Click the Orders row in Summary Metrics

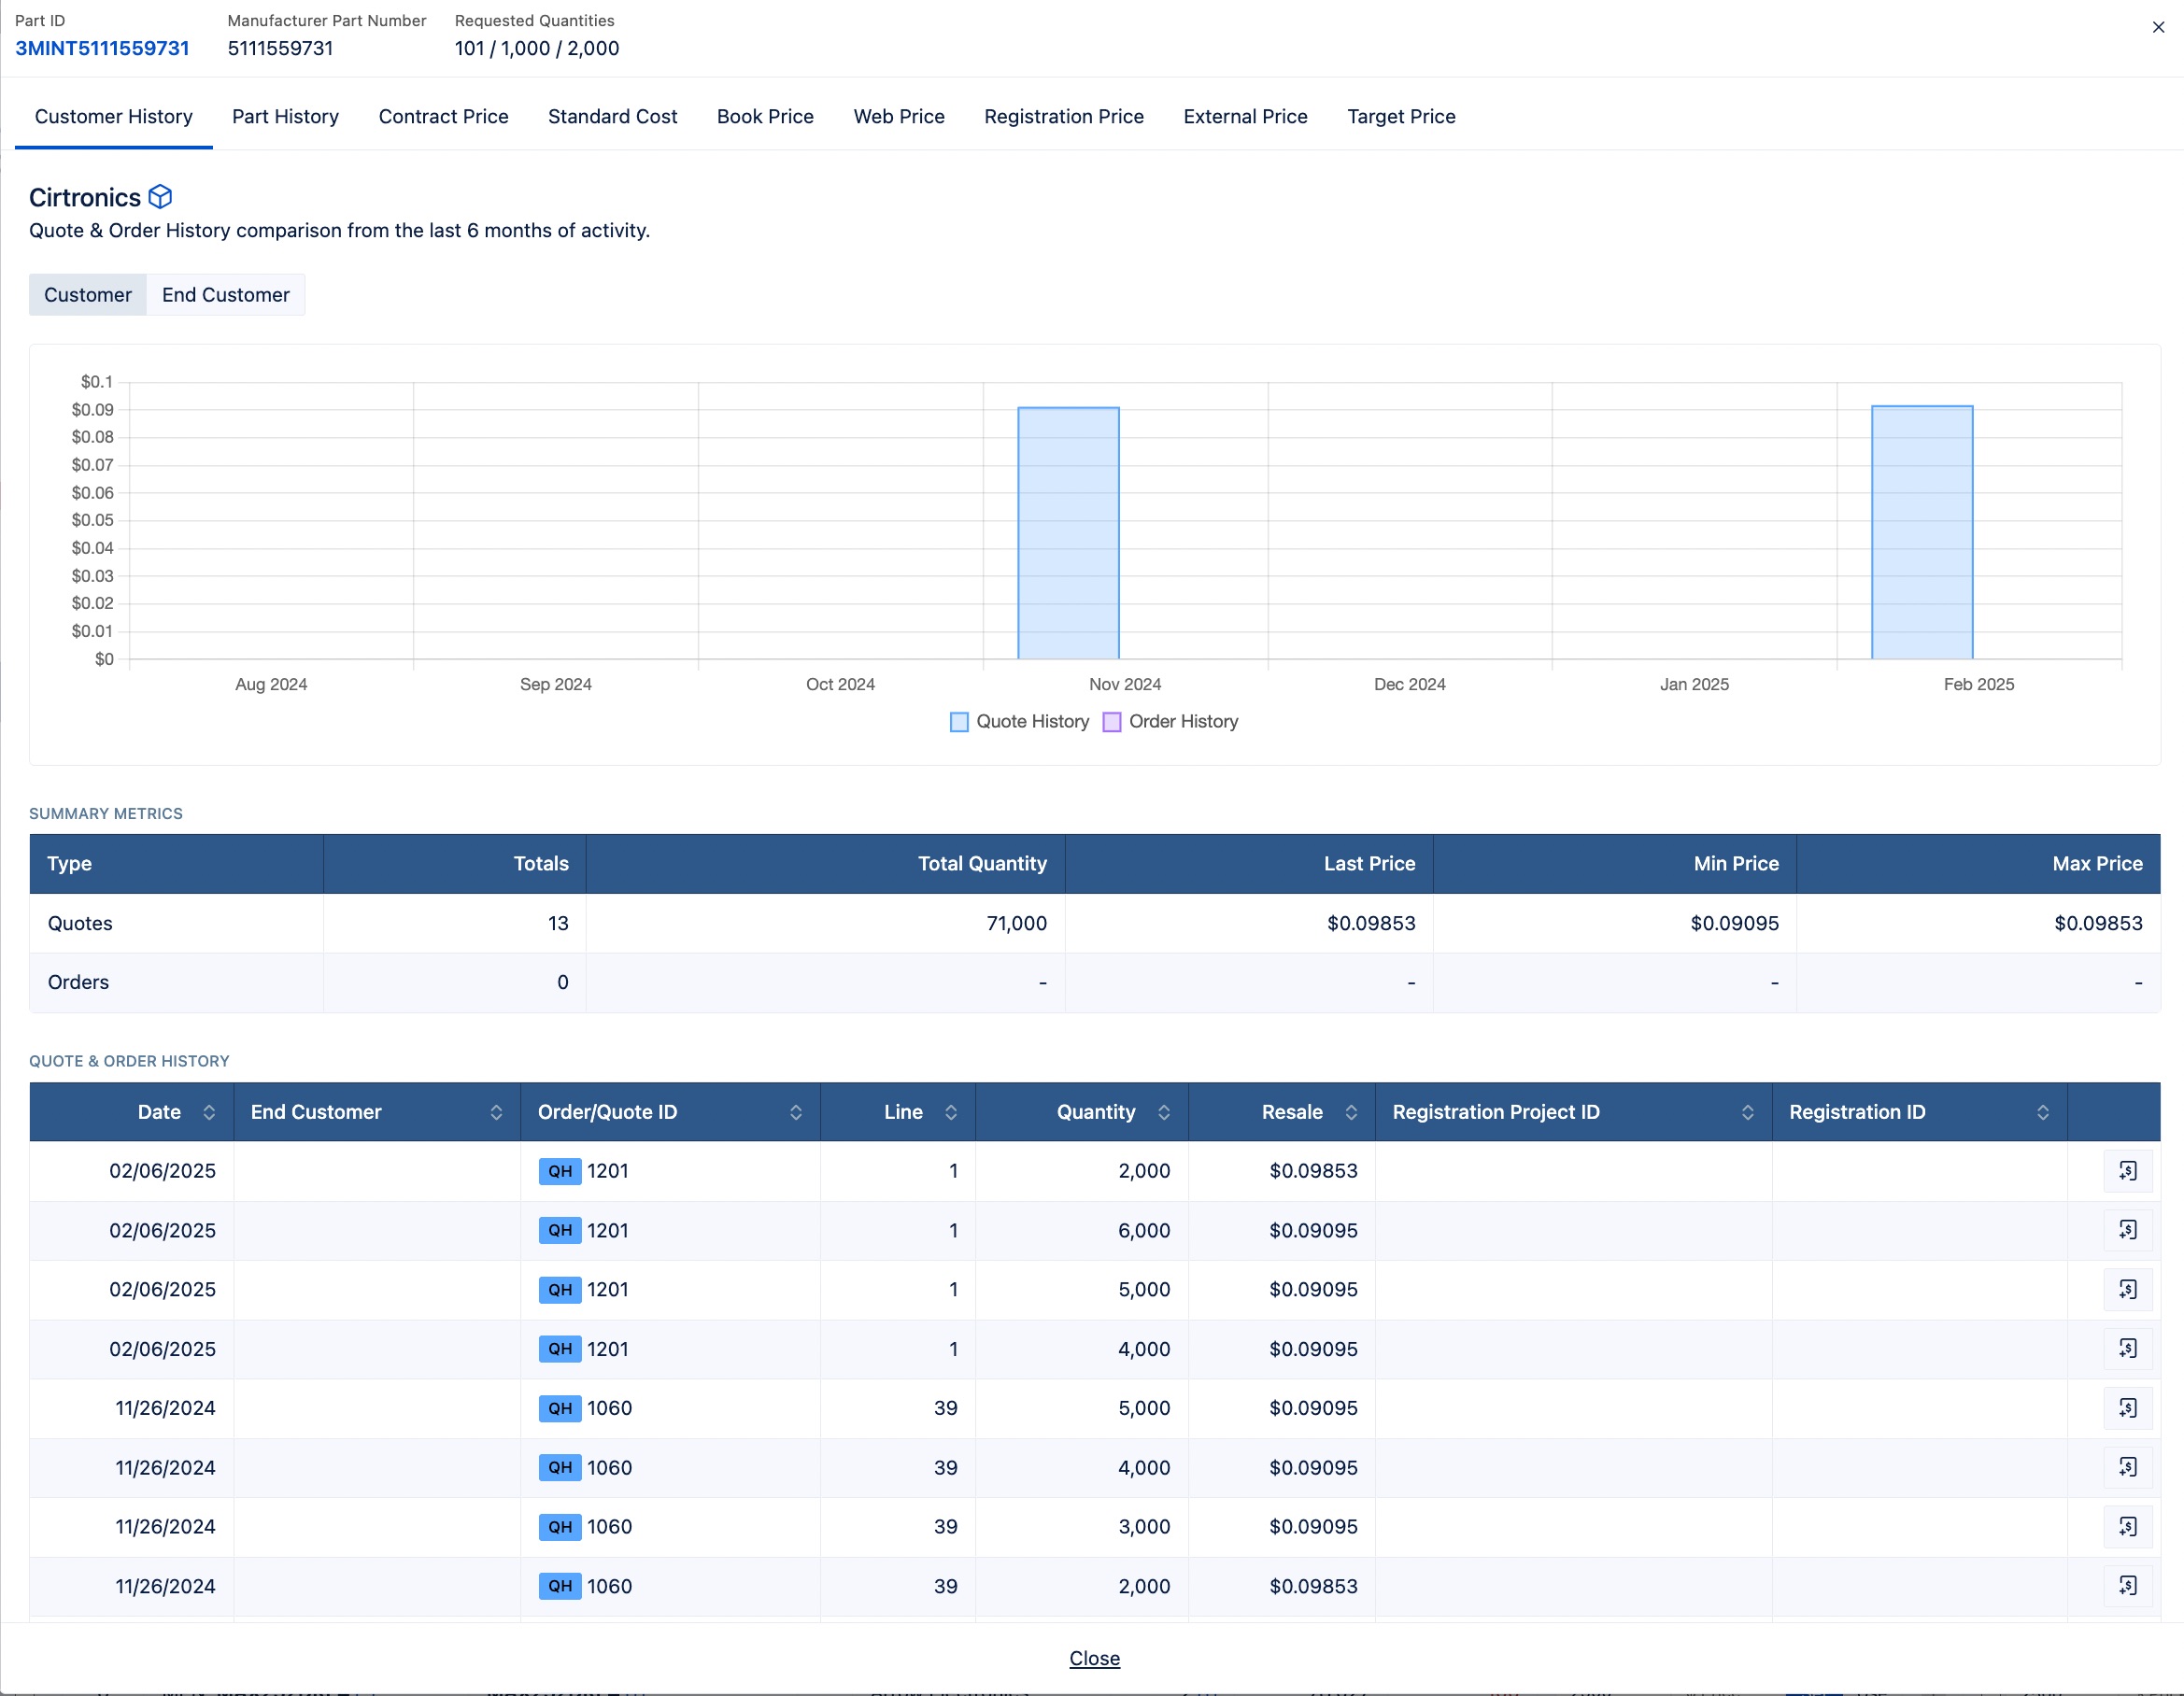point(1094,983)
